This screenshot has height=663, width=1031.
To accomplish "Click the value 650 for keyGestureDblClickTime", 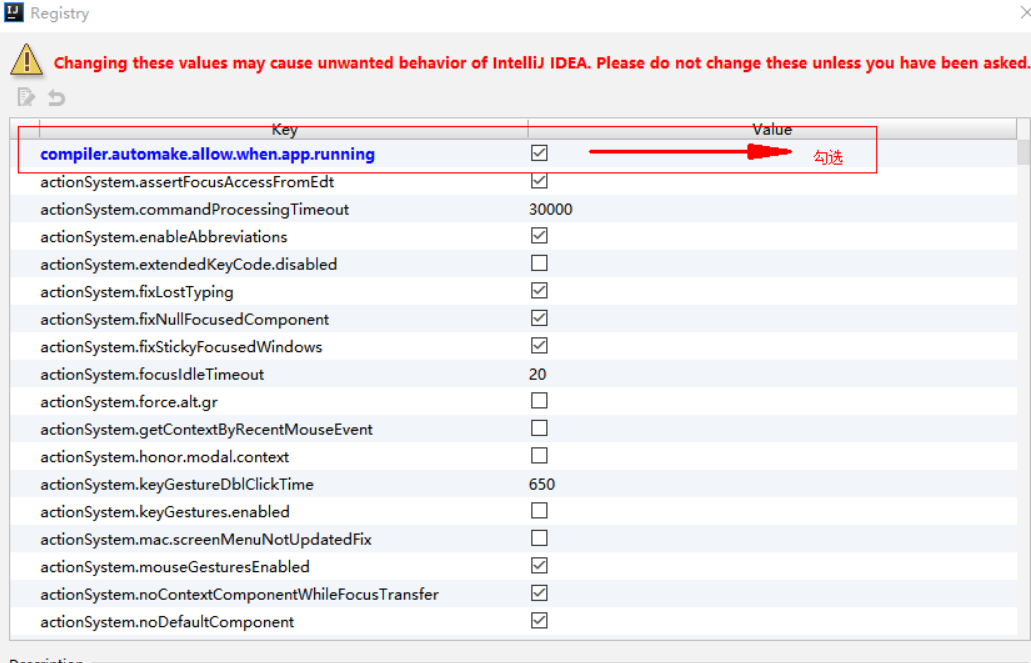I will [542, 484].
